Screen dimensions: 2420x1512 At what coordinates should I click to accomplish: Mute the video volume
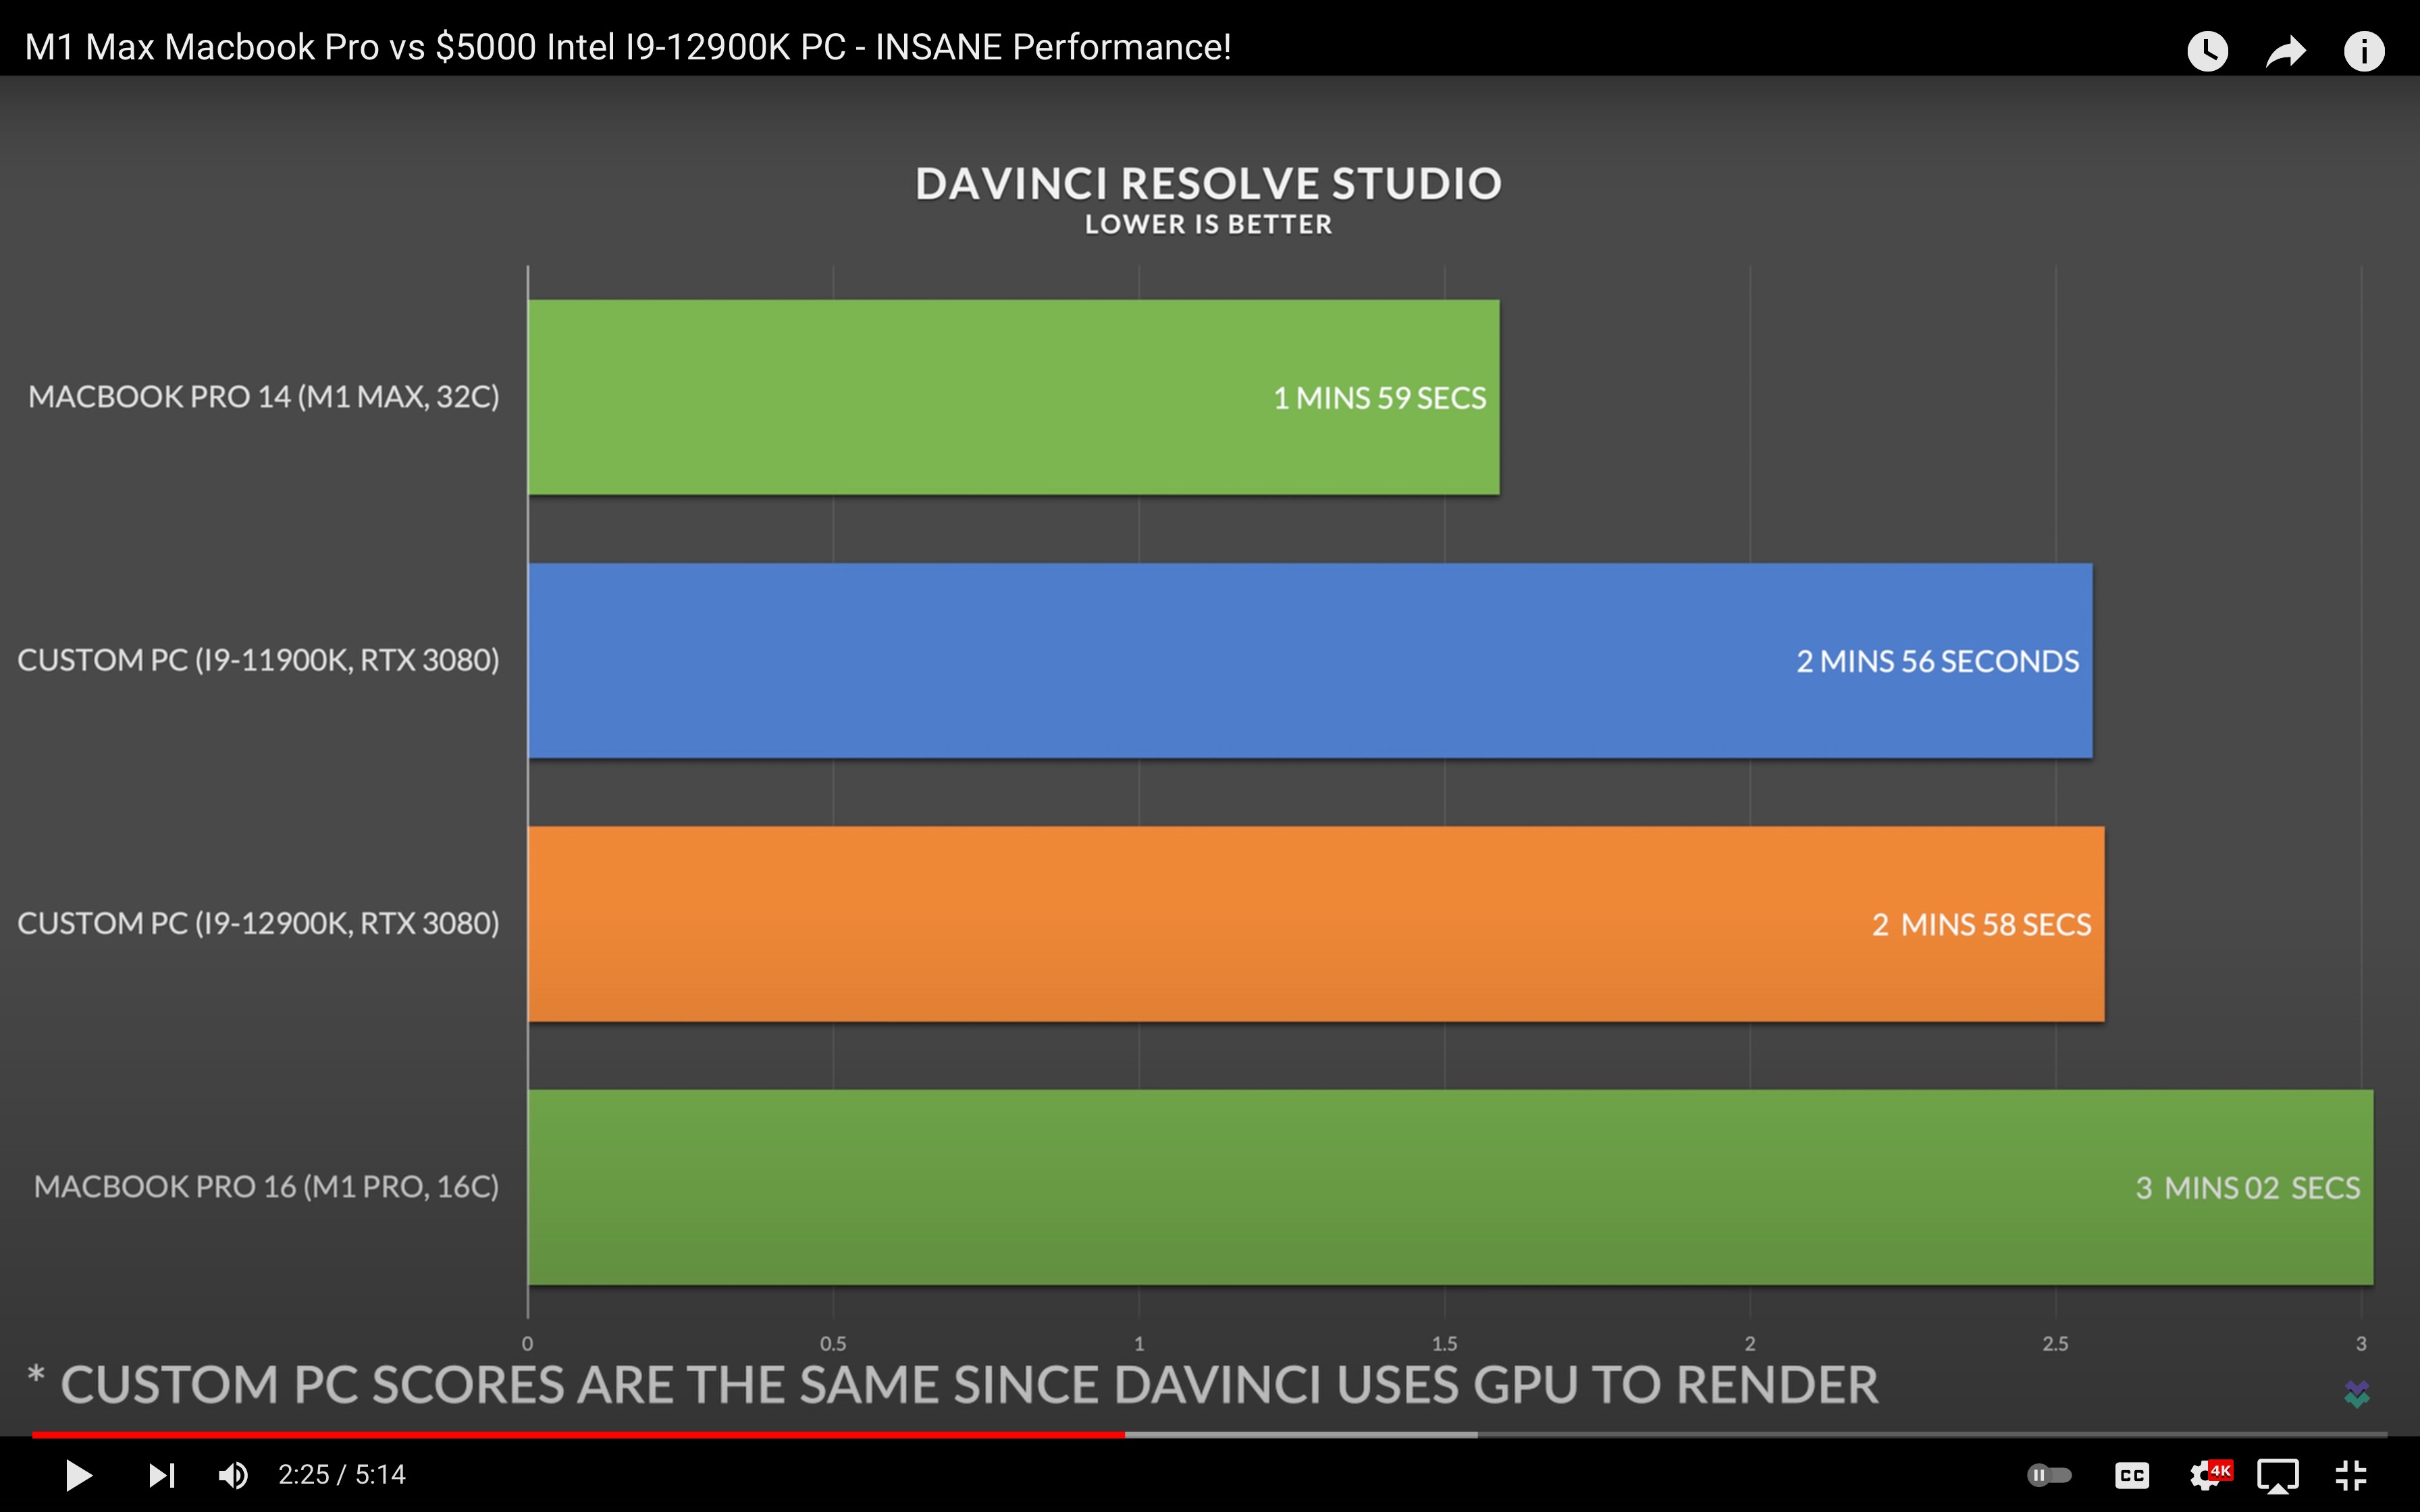click(x=234, y=1475)
